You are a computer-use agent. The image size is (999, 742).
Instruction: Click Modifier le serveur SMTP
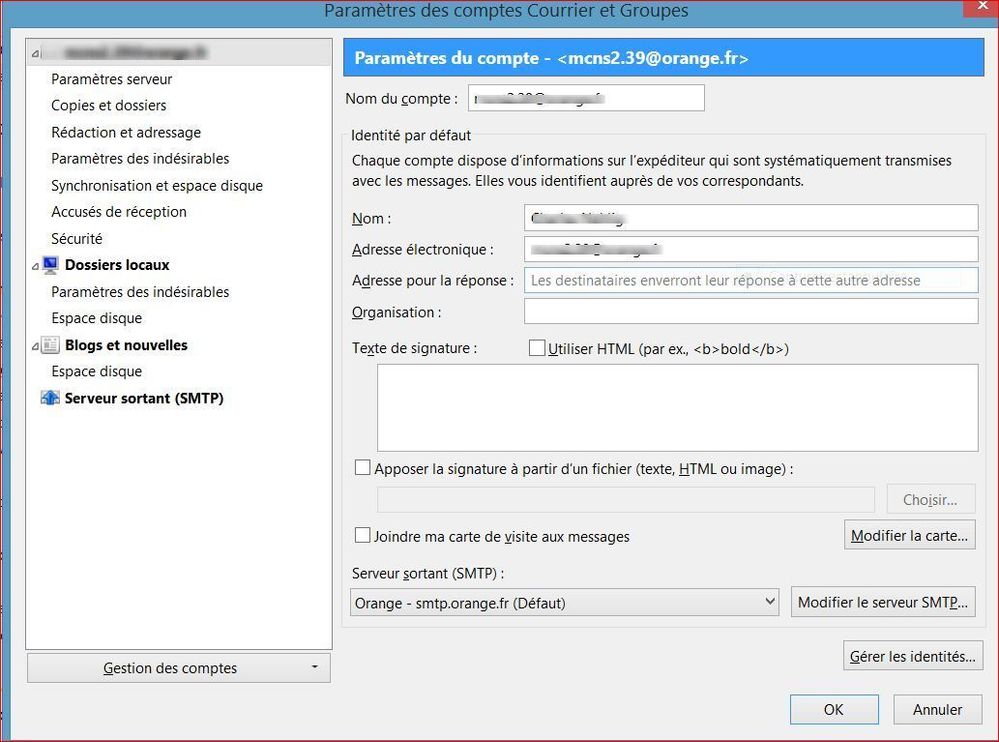pos(882,601)
